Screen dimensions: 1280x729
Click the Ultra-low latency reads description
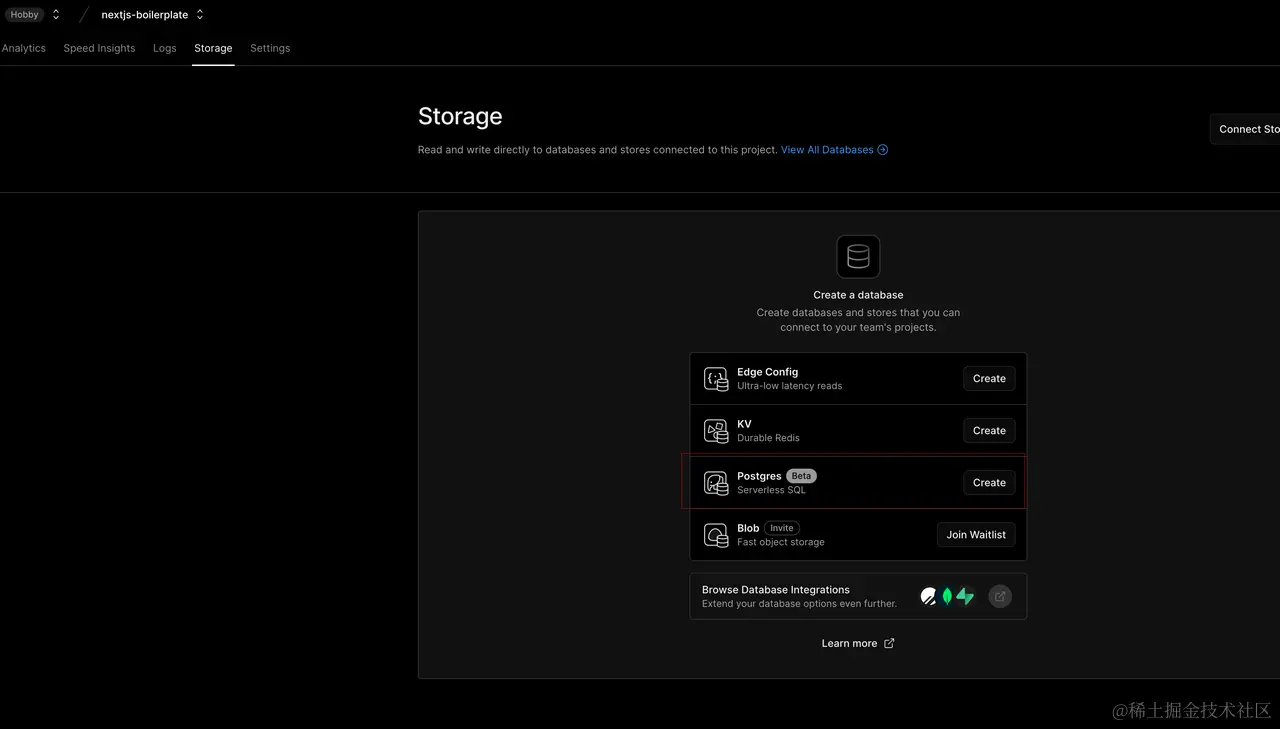tap(790, 386)
